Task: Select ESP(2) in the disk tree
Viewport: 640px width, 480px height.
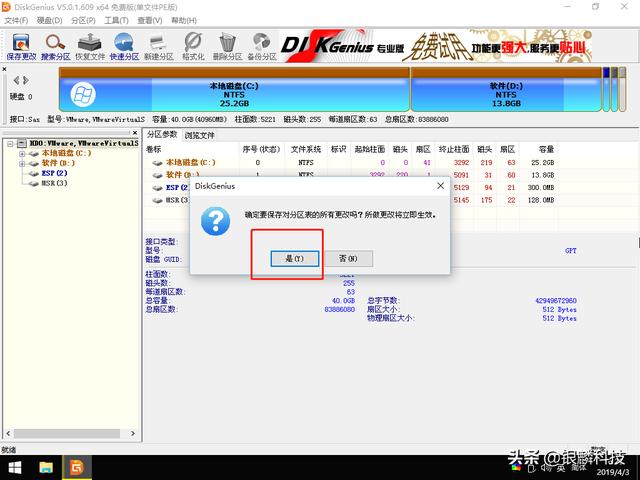Action: tap(54, 173)
